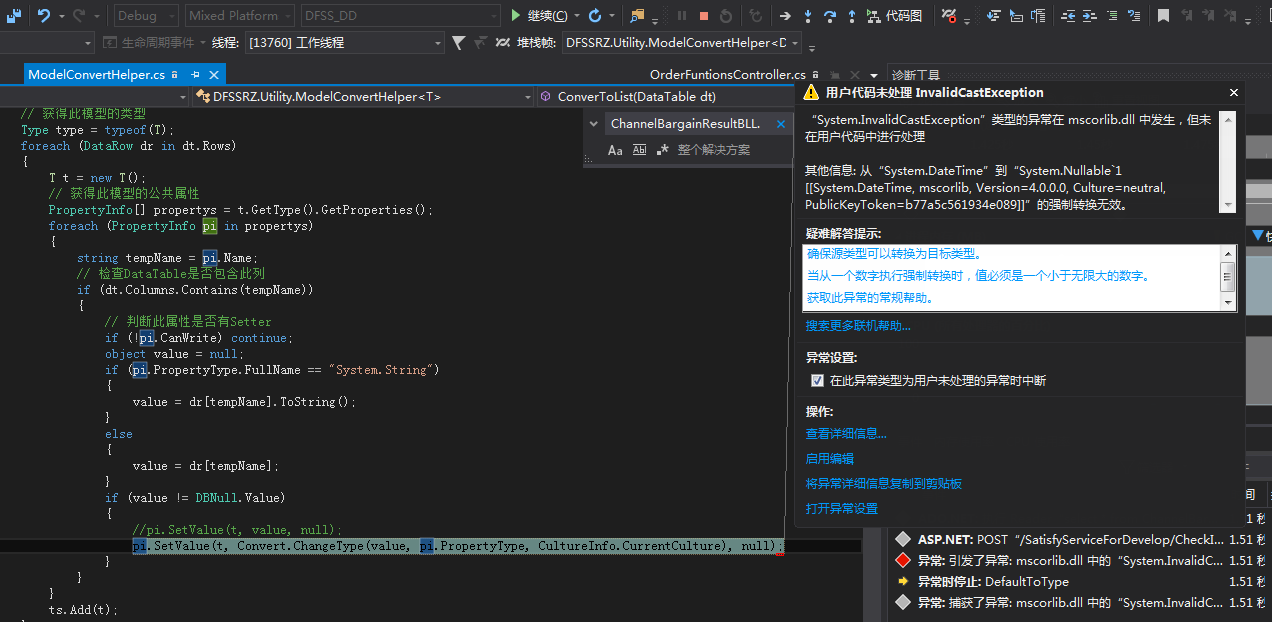Click the Show Next Statement arrow icon
This screenshot has height=622, width=1272.
tap(785, 15)
